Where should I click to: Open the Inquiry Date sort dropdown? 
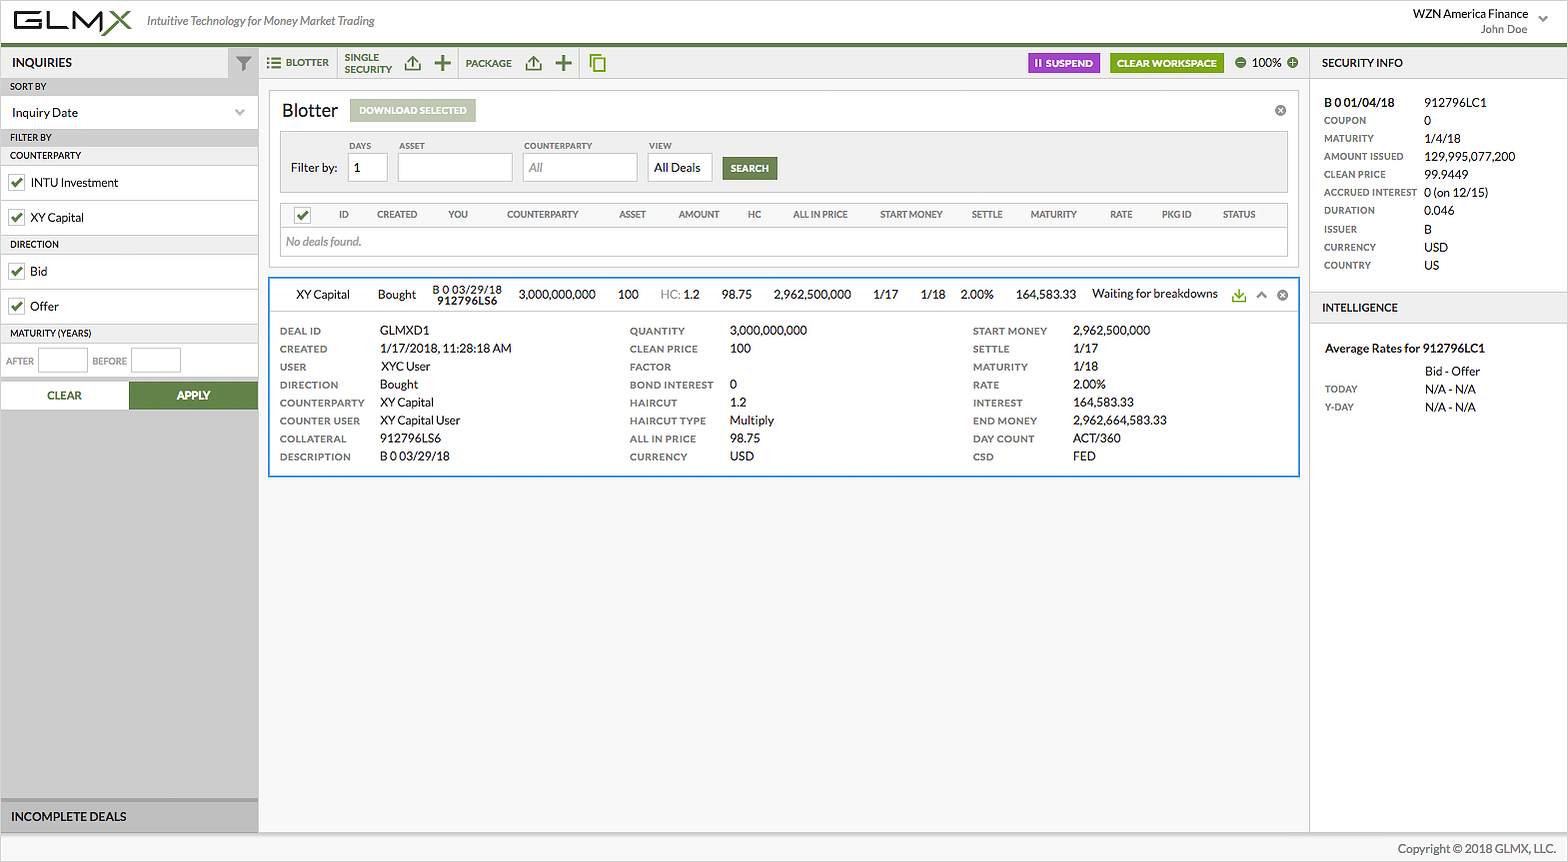(129, 113)
